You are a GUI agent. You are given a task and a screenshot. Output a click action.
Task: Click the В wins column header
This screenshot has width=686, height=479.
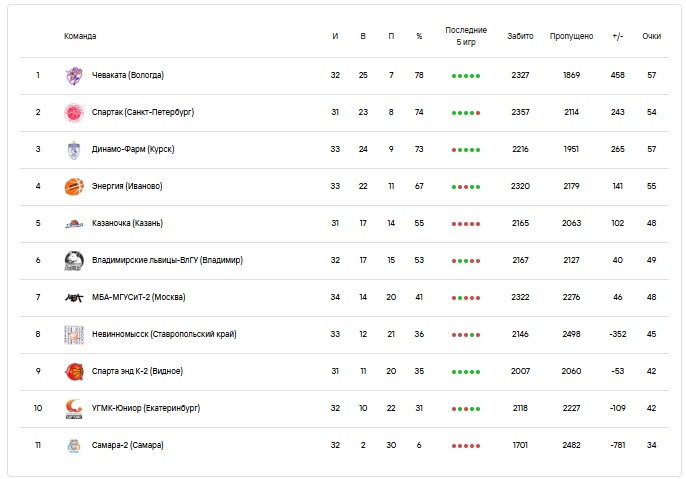tap(363, 36)
